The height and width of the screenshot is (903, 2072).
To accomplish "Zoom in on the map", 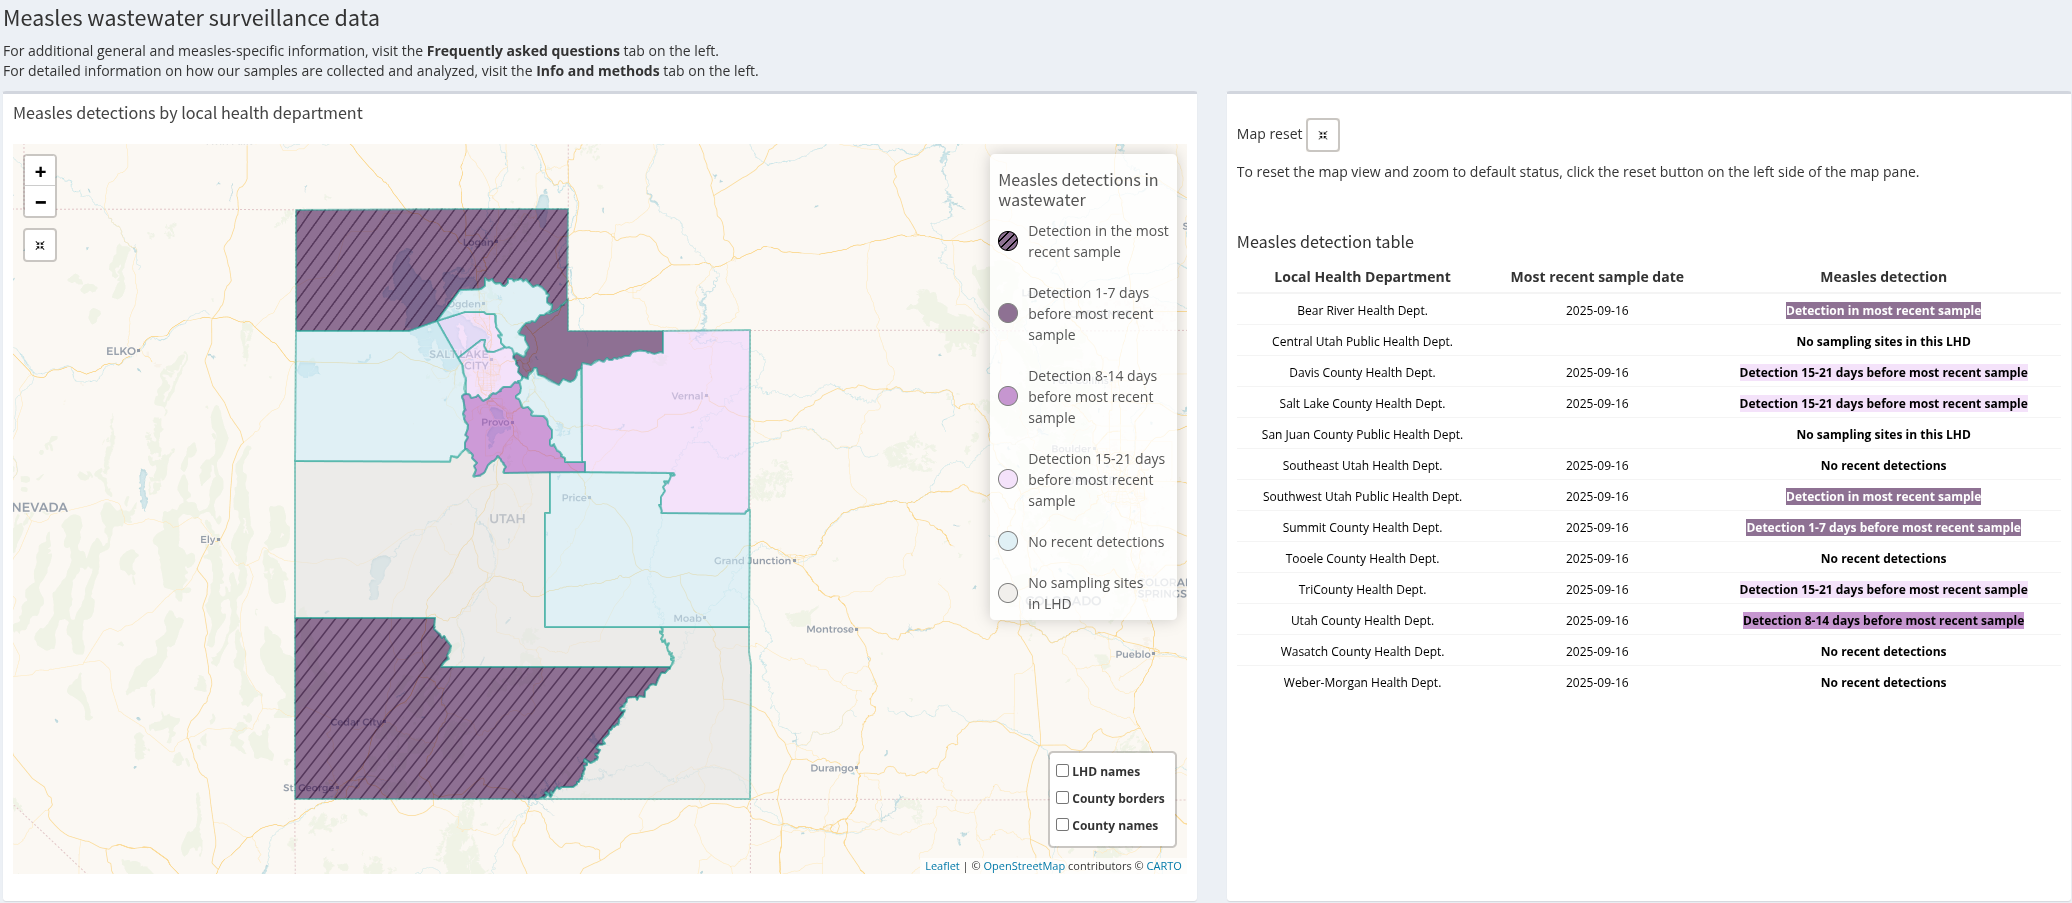I will pyautogui.click(x=40, y=172).
